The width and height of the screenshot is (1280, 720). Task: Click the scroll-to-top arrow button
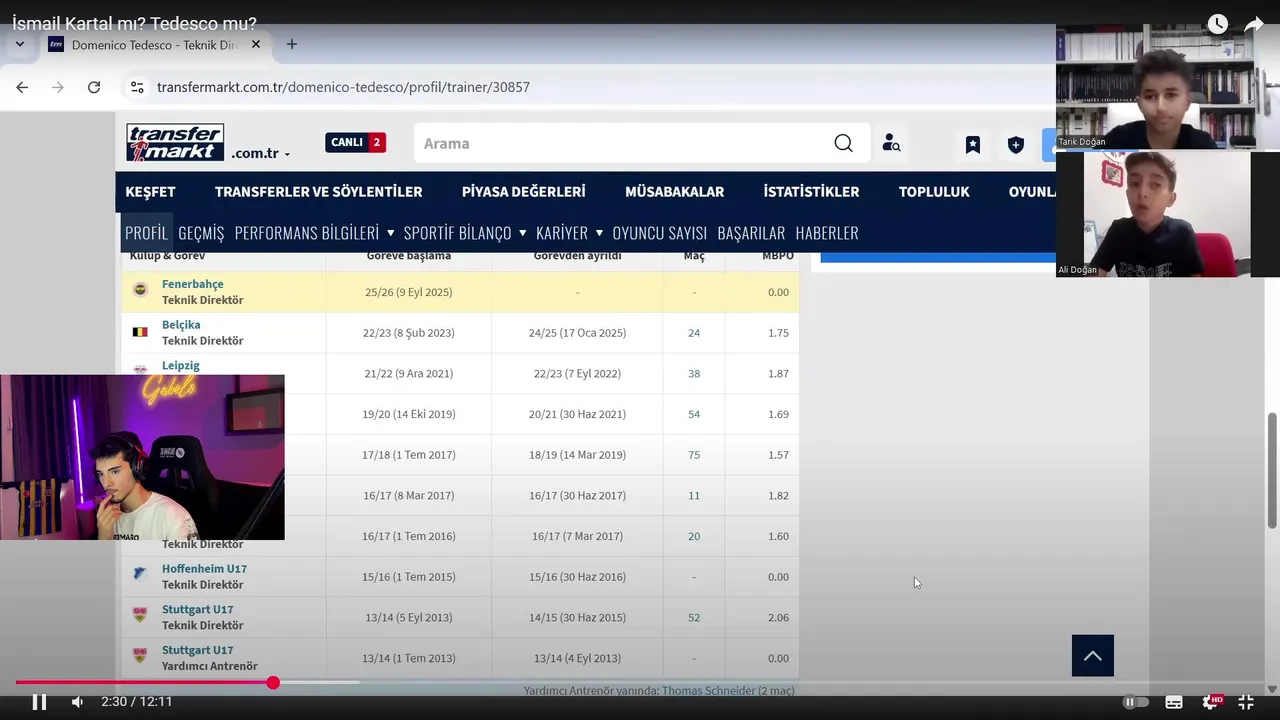click(x=1092, y=656)
